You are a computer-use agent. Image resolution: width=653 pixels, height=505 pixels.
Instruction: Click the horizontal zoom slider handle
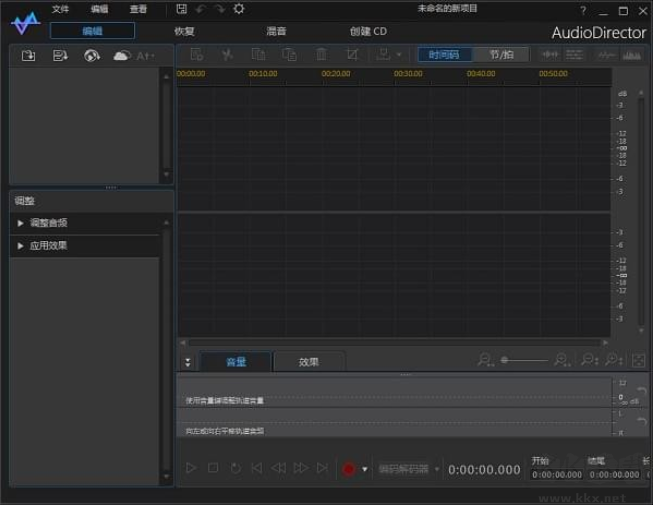(504, 360)
